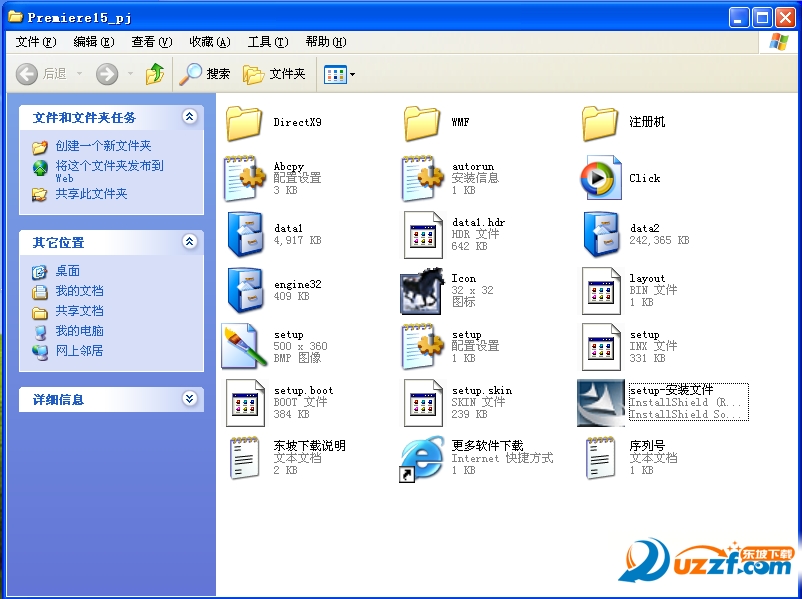Select the setup 配置设置 file icon

tap(422, 346)
